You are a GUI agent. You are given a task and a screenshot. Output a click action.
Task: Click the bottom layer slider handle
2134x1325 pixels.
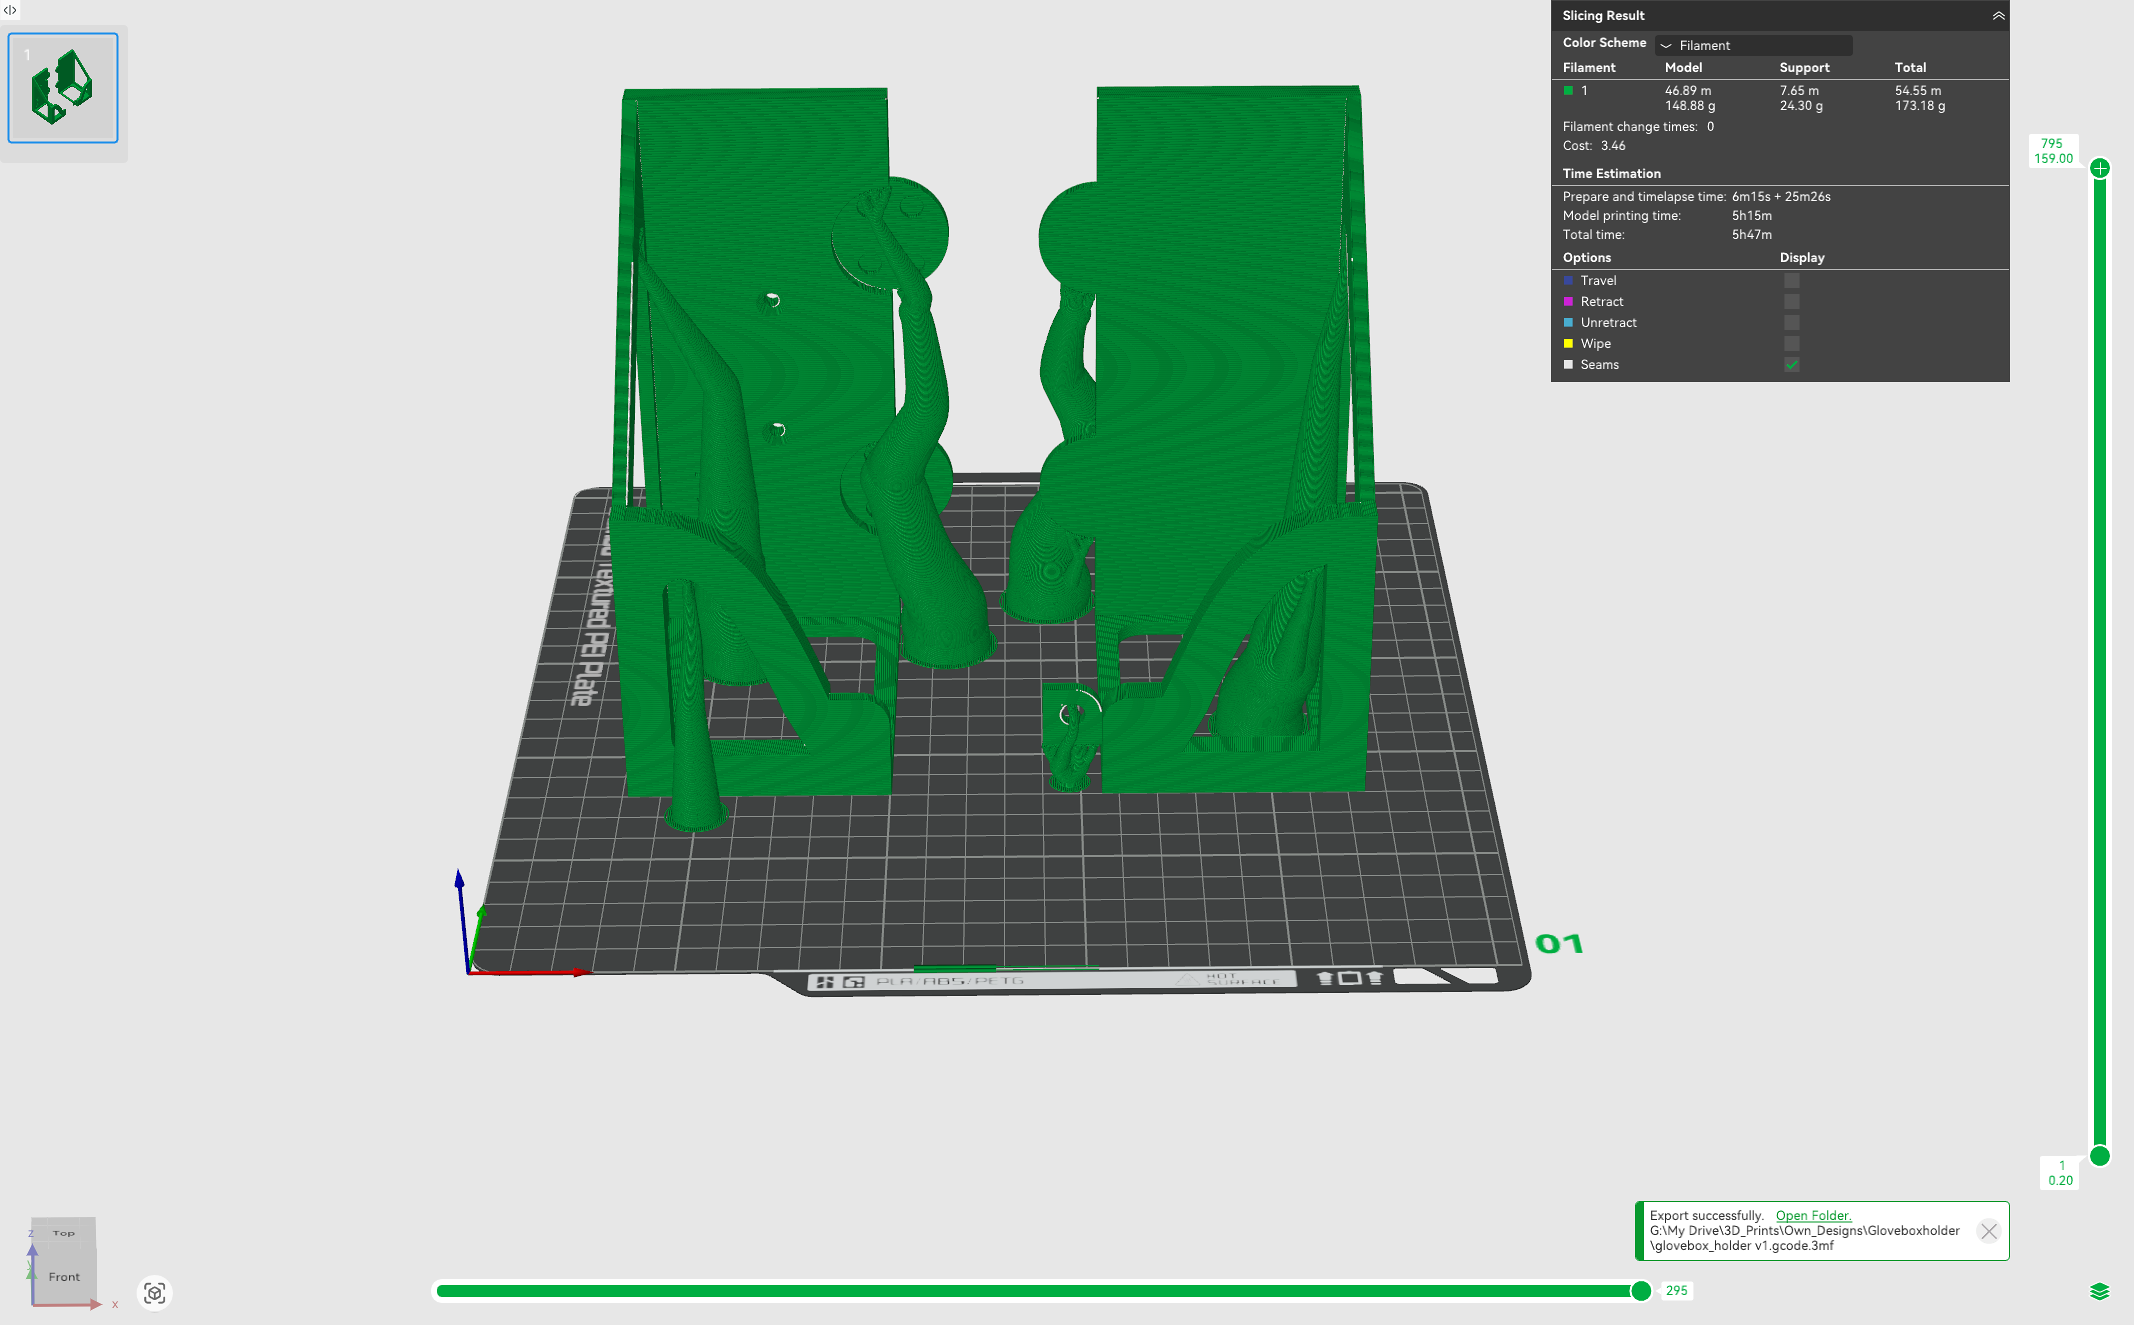pyautogui.click(x=2100, y=1156)
